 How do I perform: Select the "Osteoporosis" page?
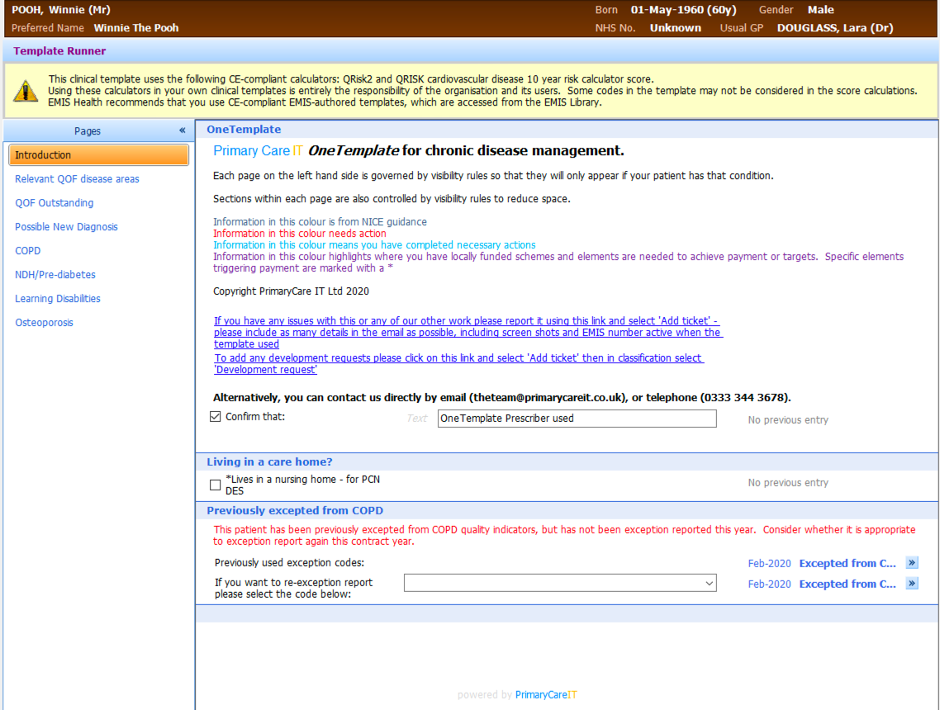[x=44, y=322]
